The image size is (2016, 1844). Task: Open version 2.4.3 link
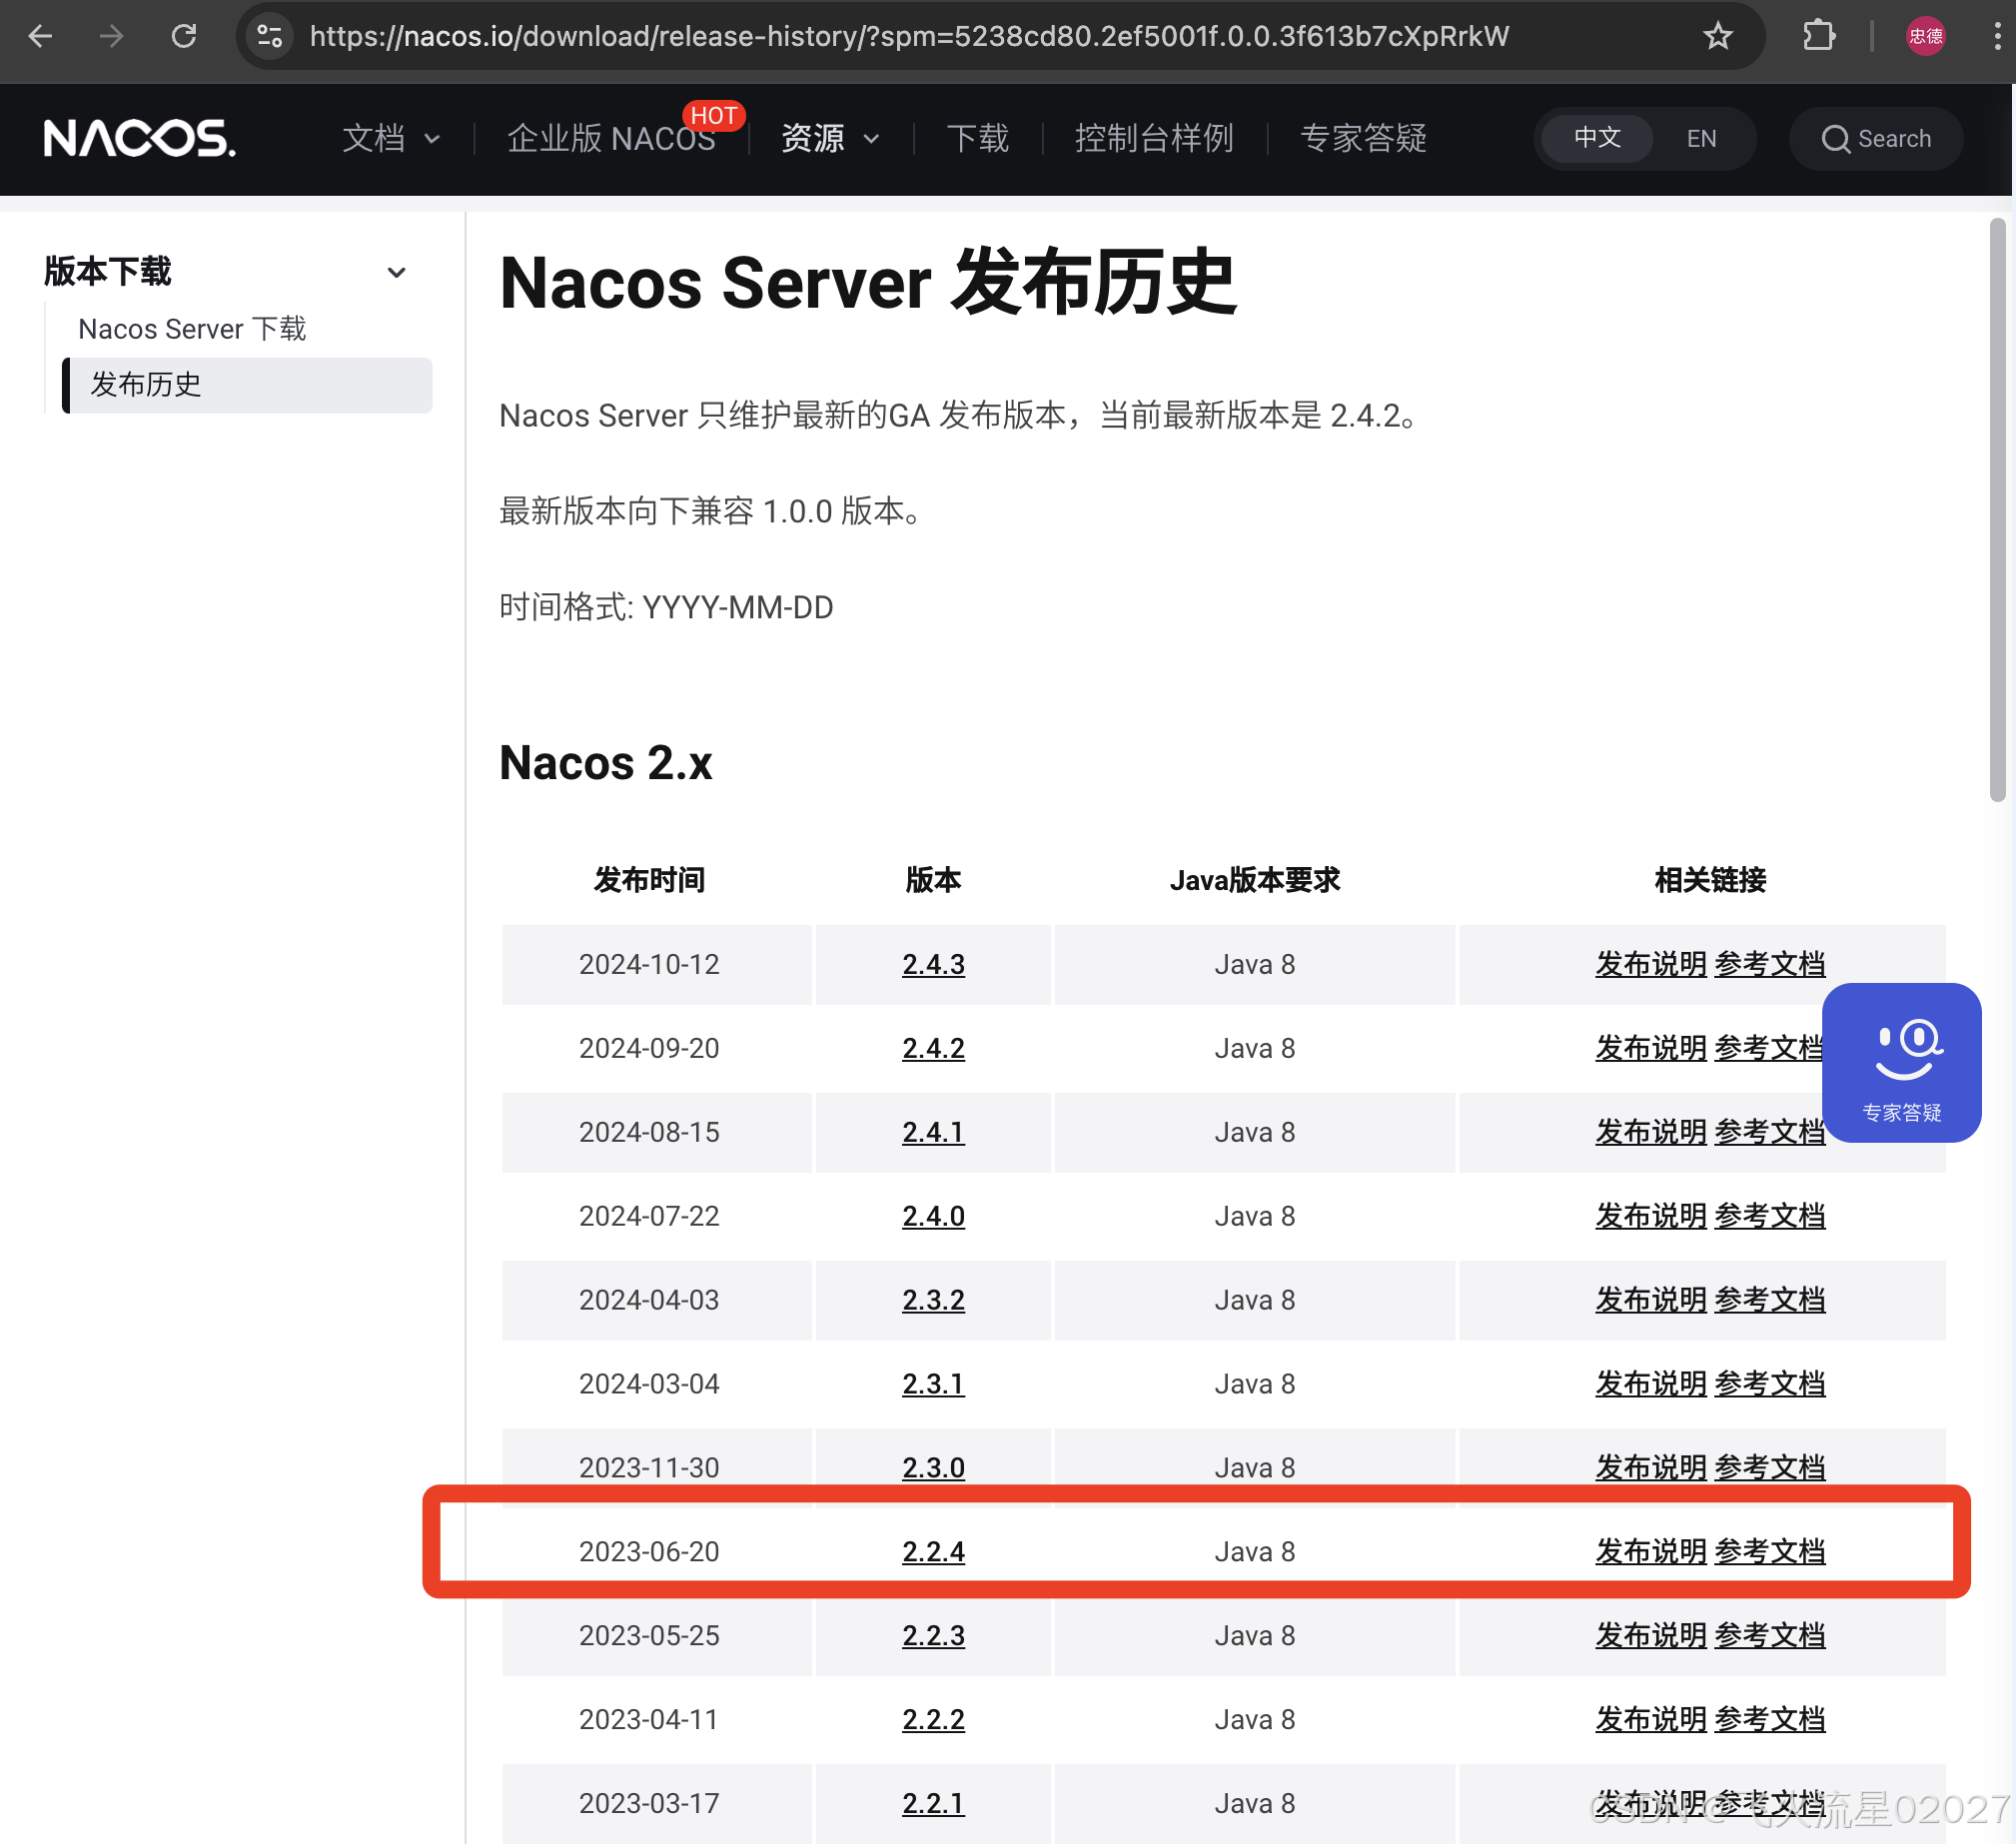933,964
